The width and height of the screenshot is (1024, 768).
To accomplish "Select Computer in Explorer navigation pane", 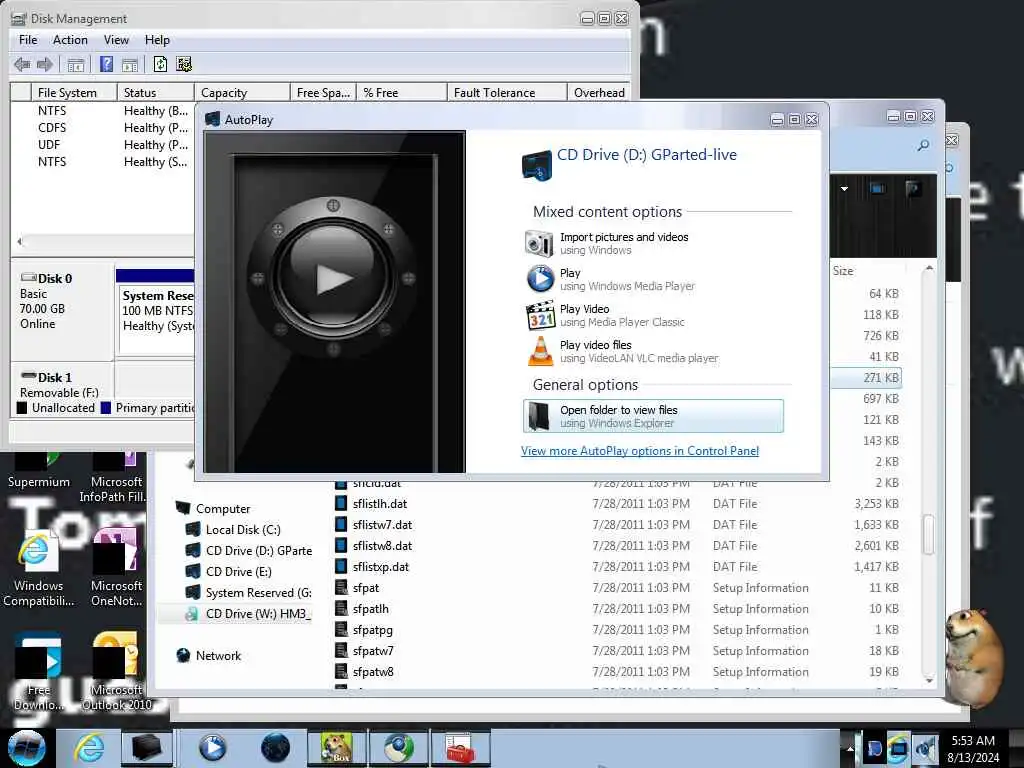I will pos(222,509).
